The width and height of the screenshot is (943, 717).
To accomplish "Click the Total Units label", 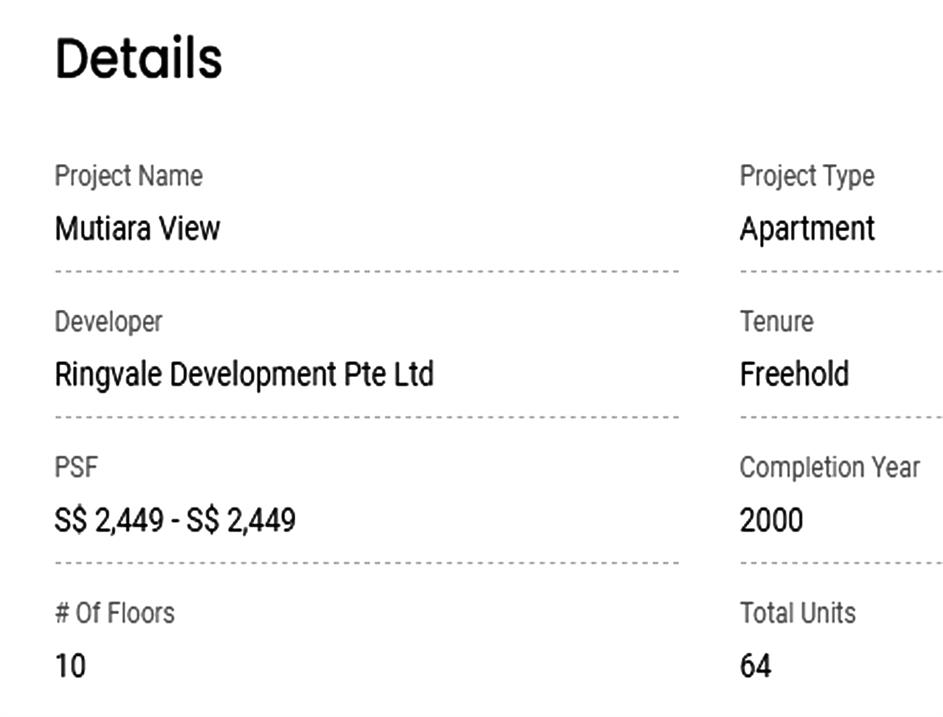I will tap(797, 612).
